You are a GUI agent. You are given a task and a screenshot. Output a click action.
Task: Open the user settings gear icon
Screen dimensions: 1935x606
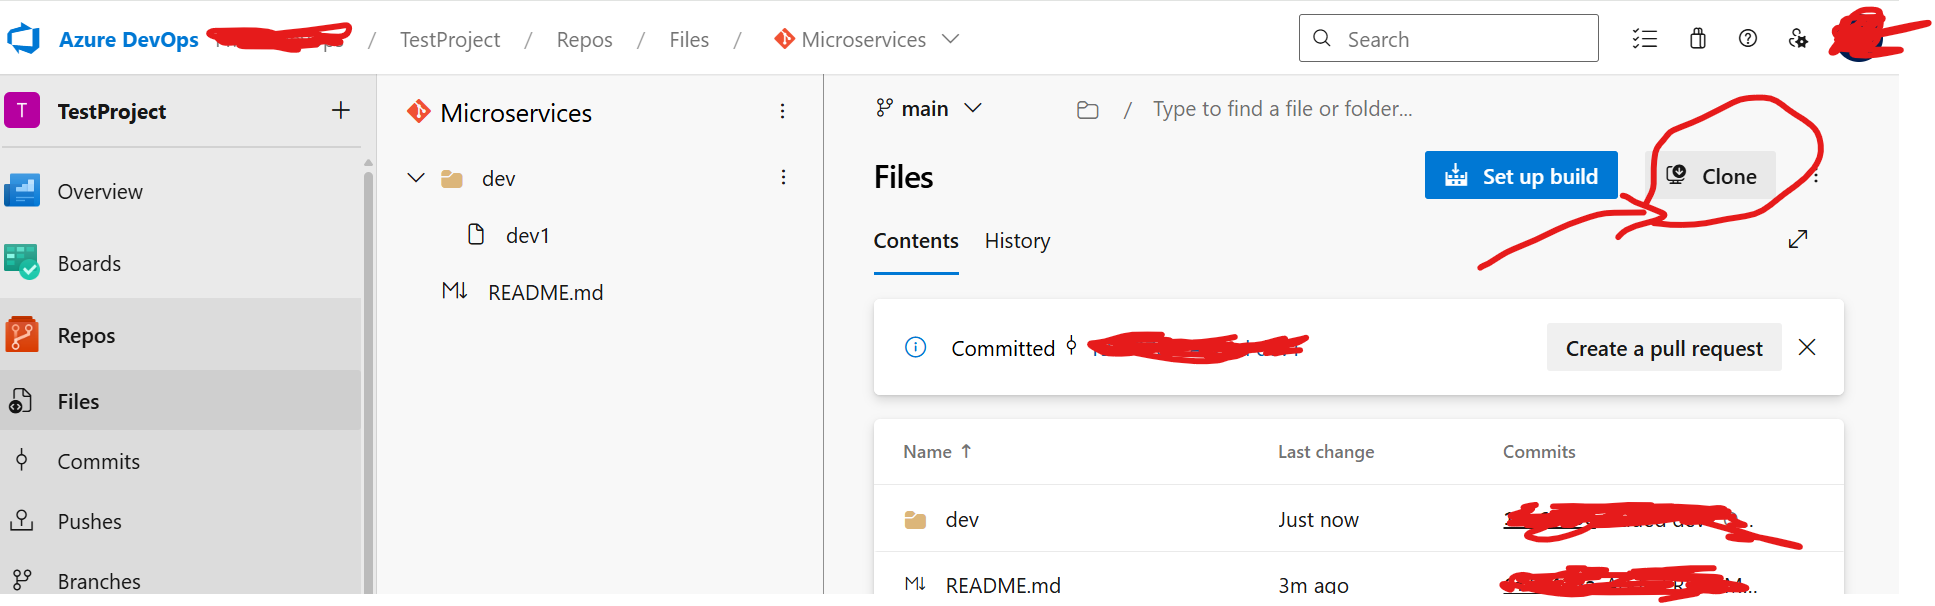click(1799, 38)
